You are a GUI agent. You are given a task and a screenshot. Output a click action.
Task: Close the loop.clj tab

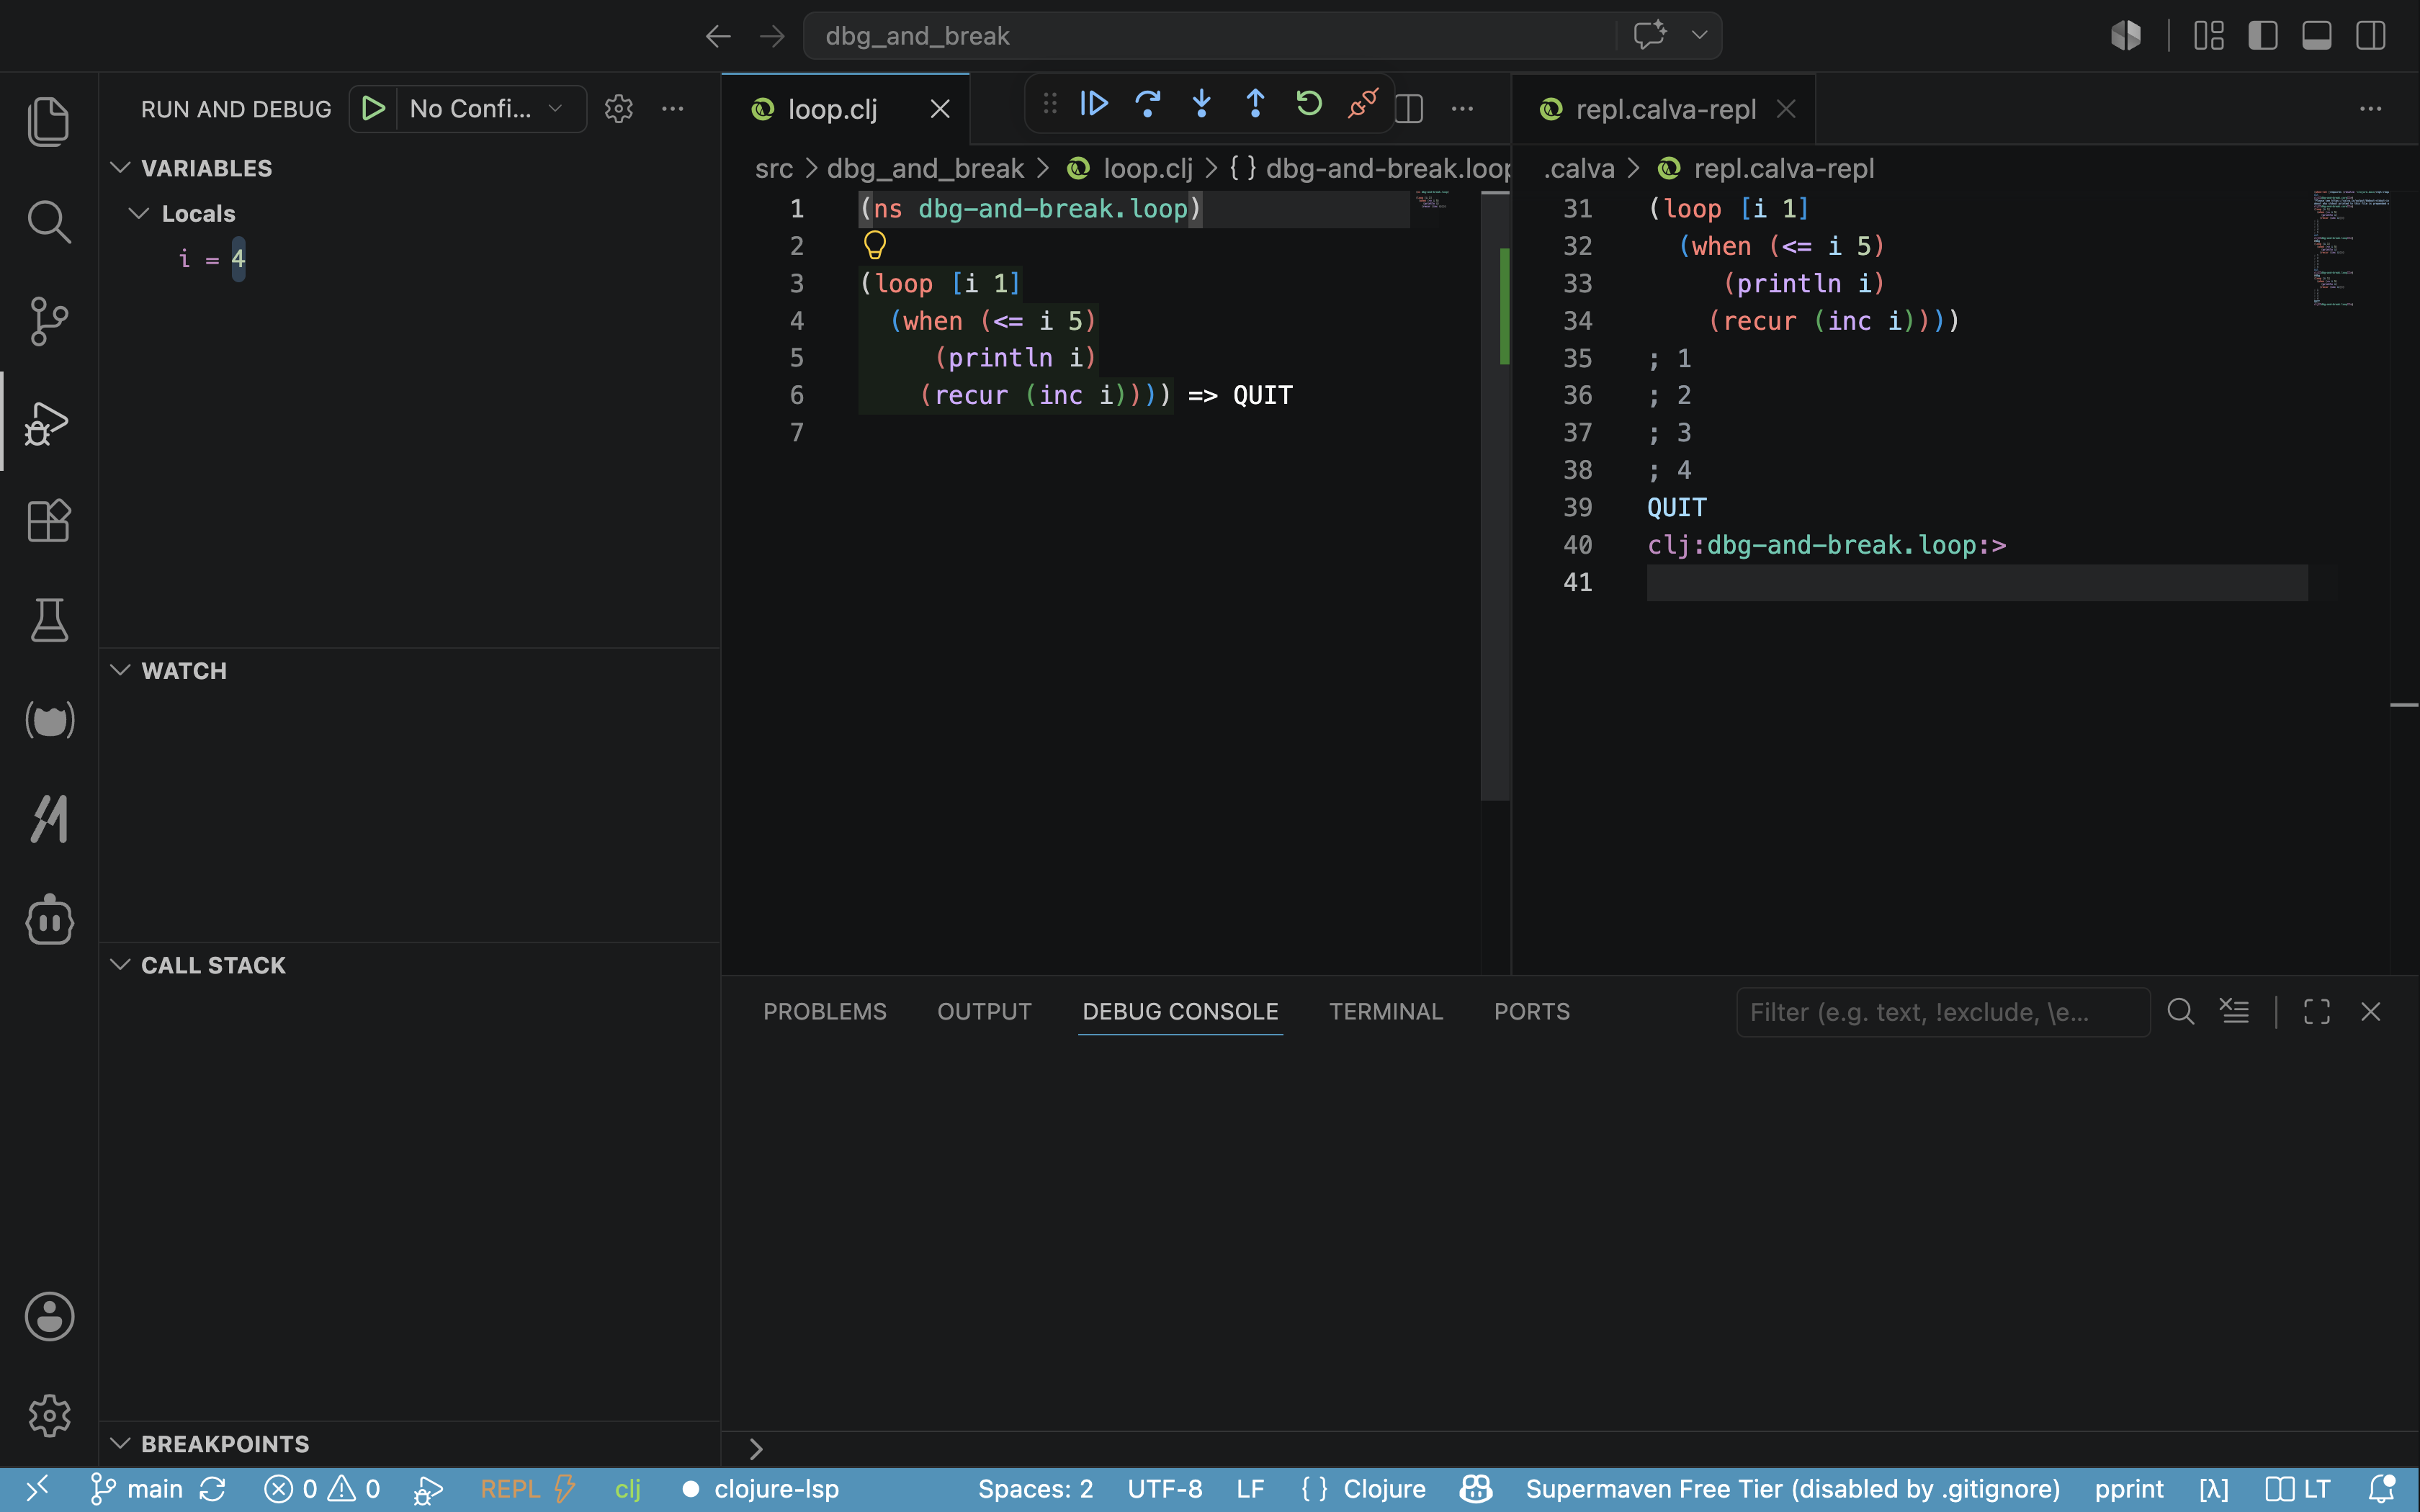940,108
